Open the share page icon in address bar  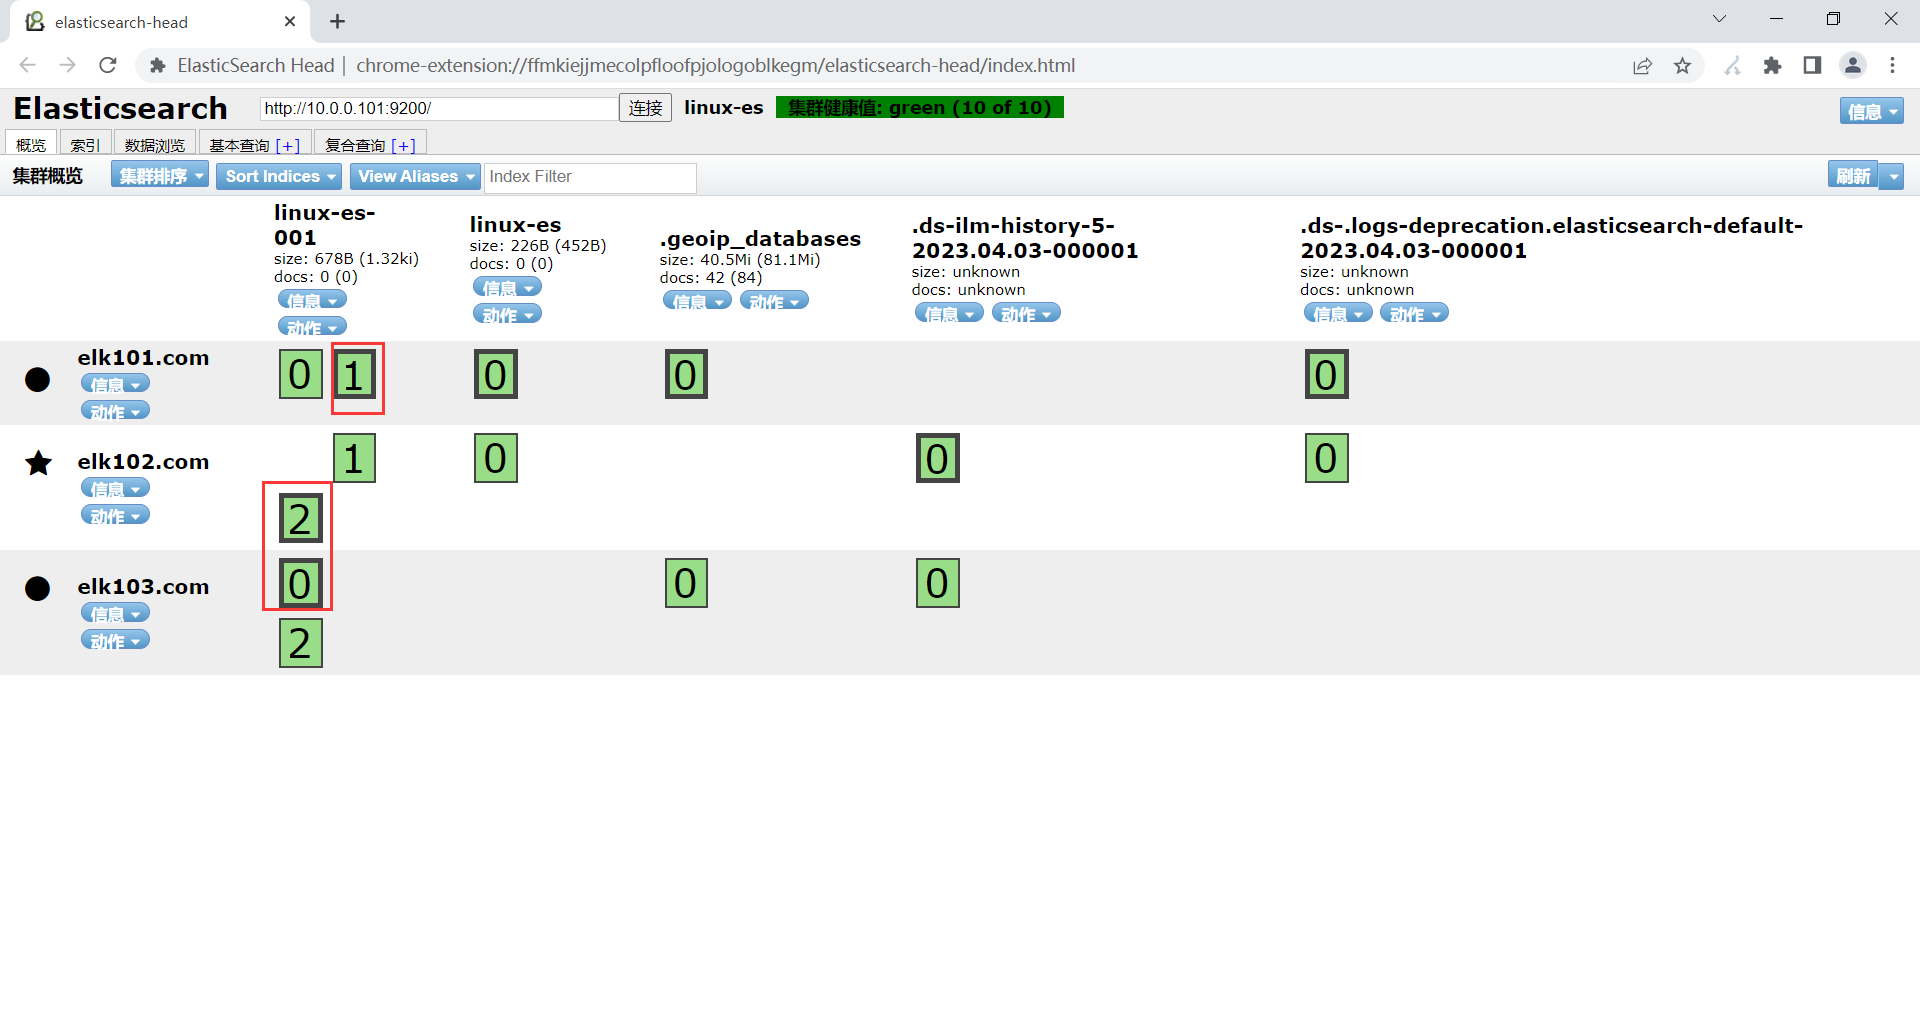[x=1642, y=65]
